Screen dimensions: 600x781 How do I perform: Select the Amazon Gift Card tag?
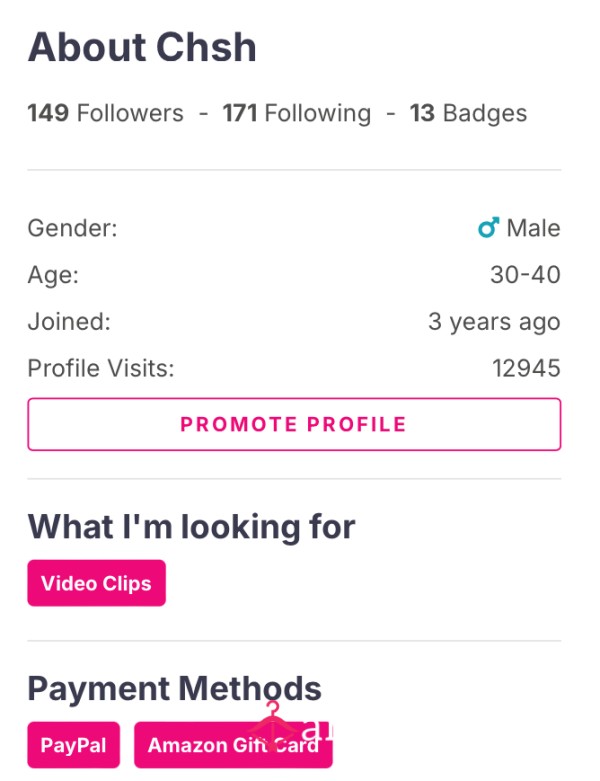tap(233, 745)
